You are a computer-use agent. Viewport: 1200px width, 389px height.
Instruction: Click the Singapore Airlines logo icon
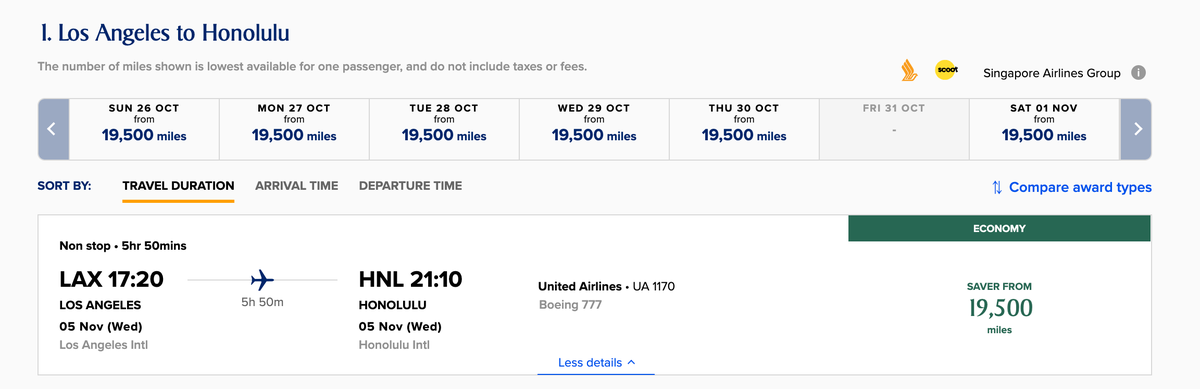point(909,71)
